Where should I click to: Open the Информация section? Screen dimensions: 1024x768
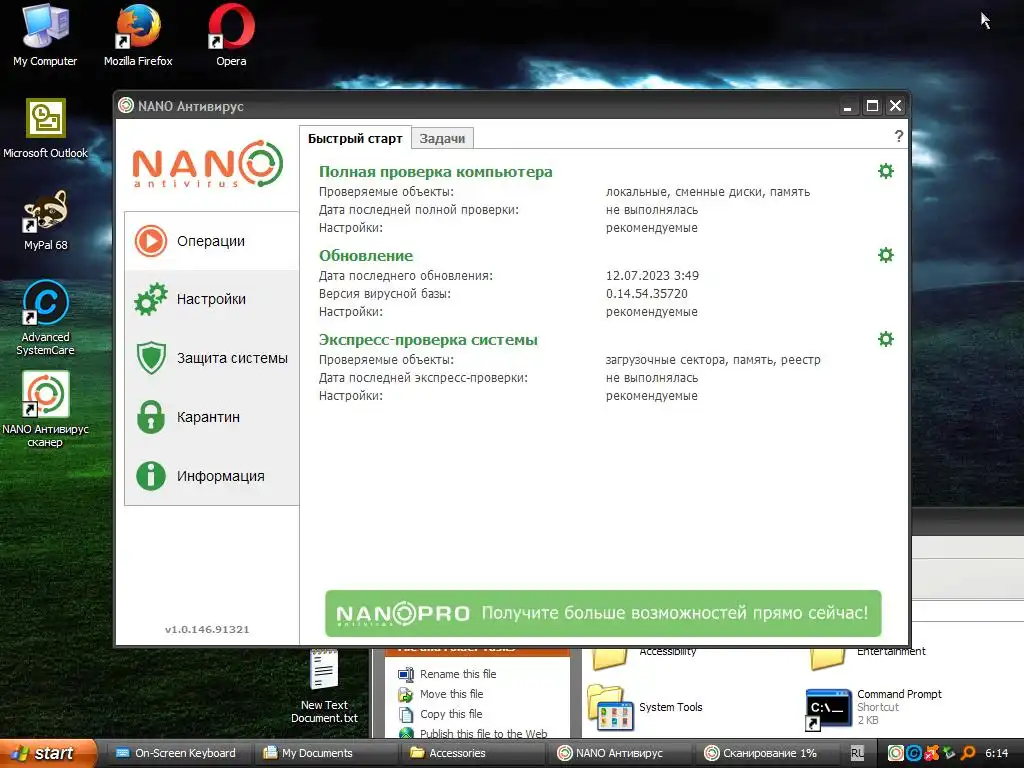(212, 475)
